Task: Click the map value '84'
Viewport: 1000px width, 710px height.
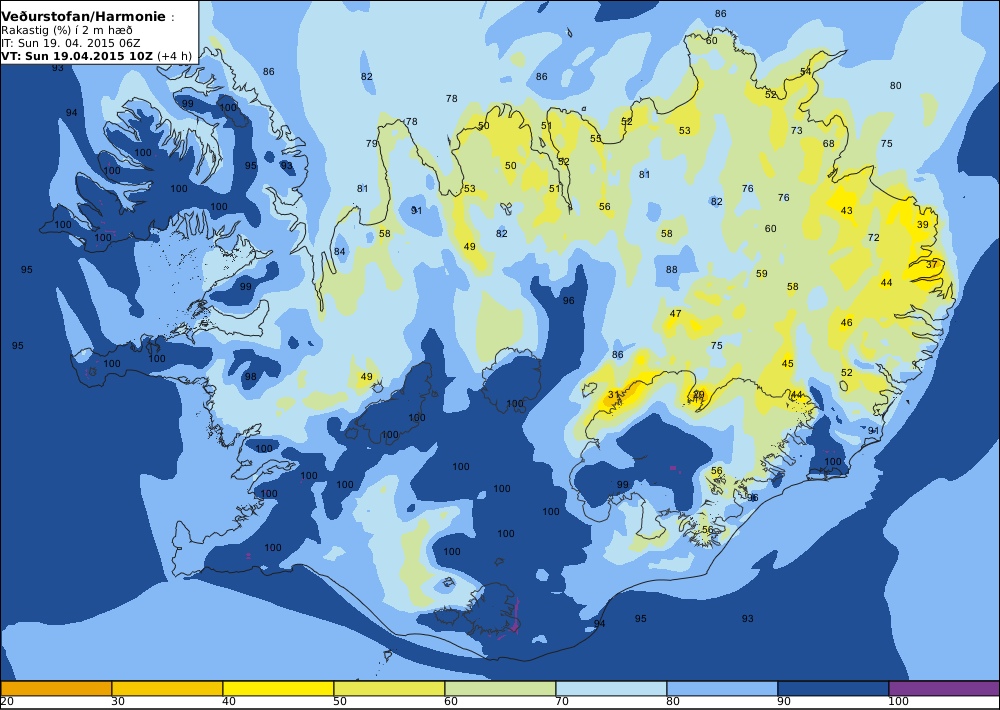Action: click(x=339, y=252)
